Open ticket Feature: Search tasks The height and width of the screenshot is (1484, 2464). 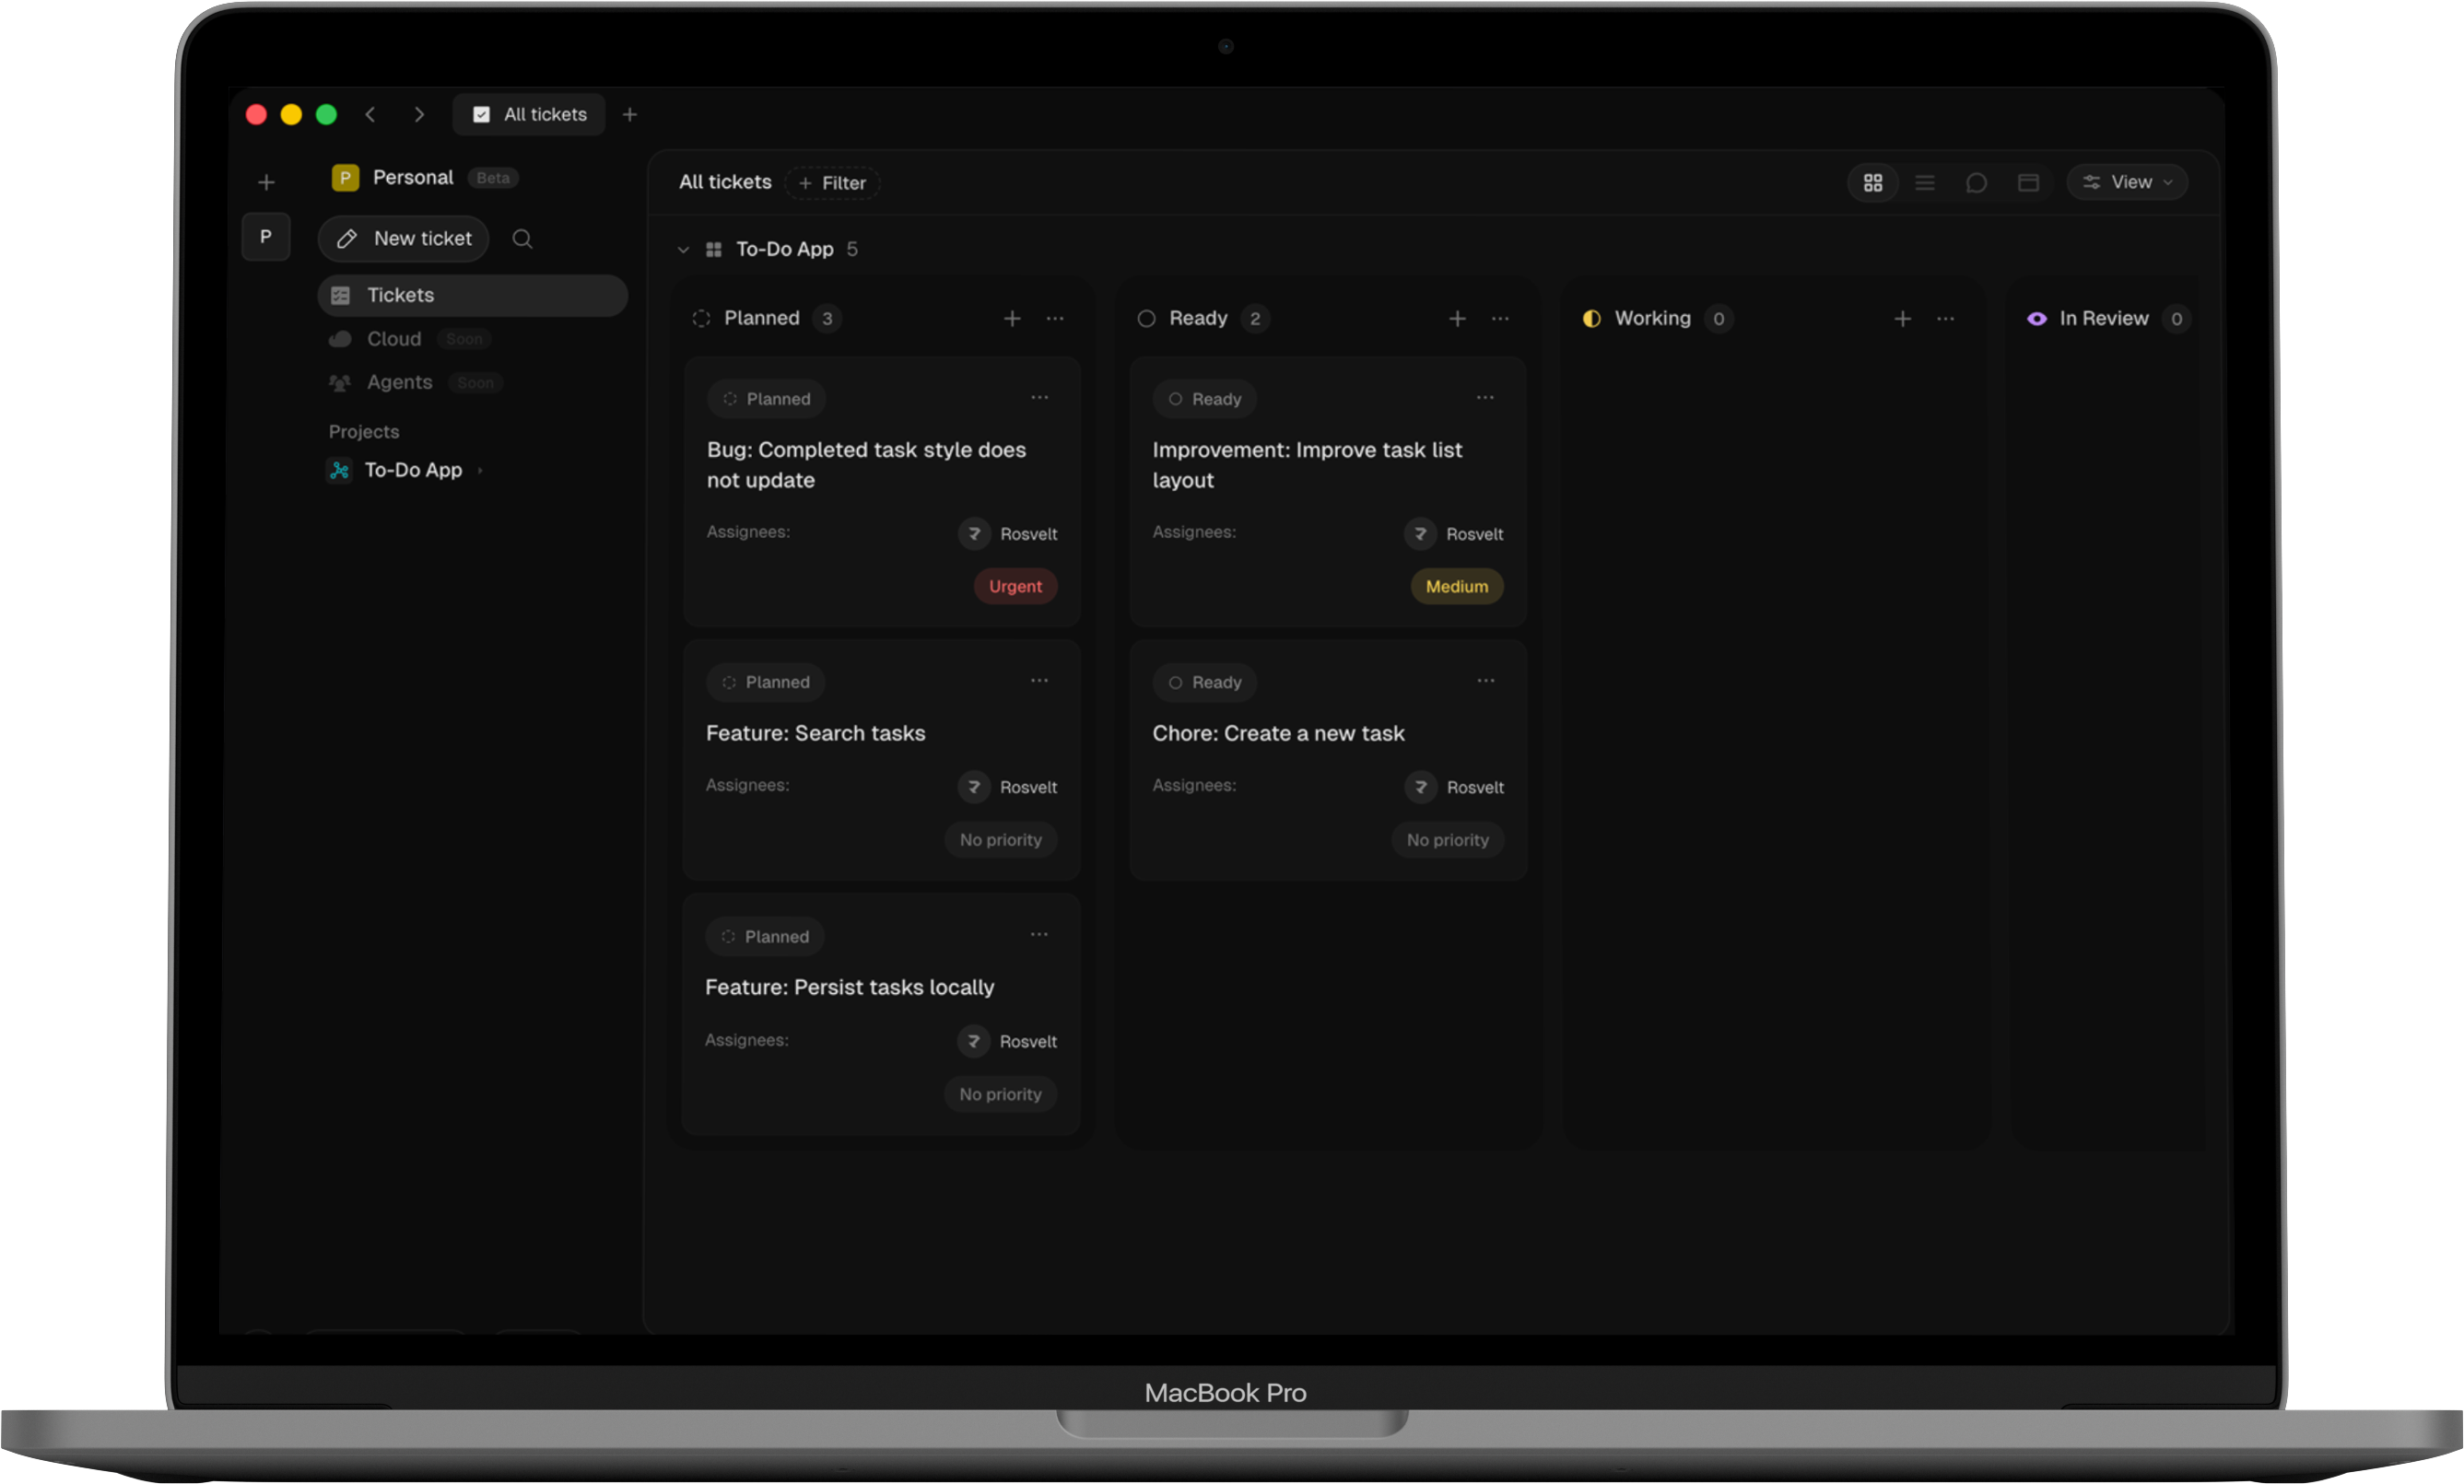[x=815, y=733]
